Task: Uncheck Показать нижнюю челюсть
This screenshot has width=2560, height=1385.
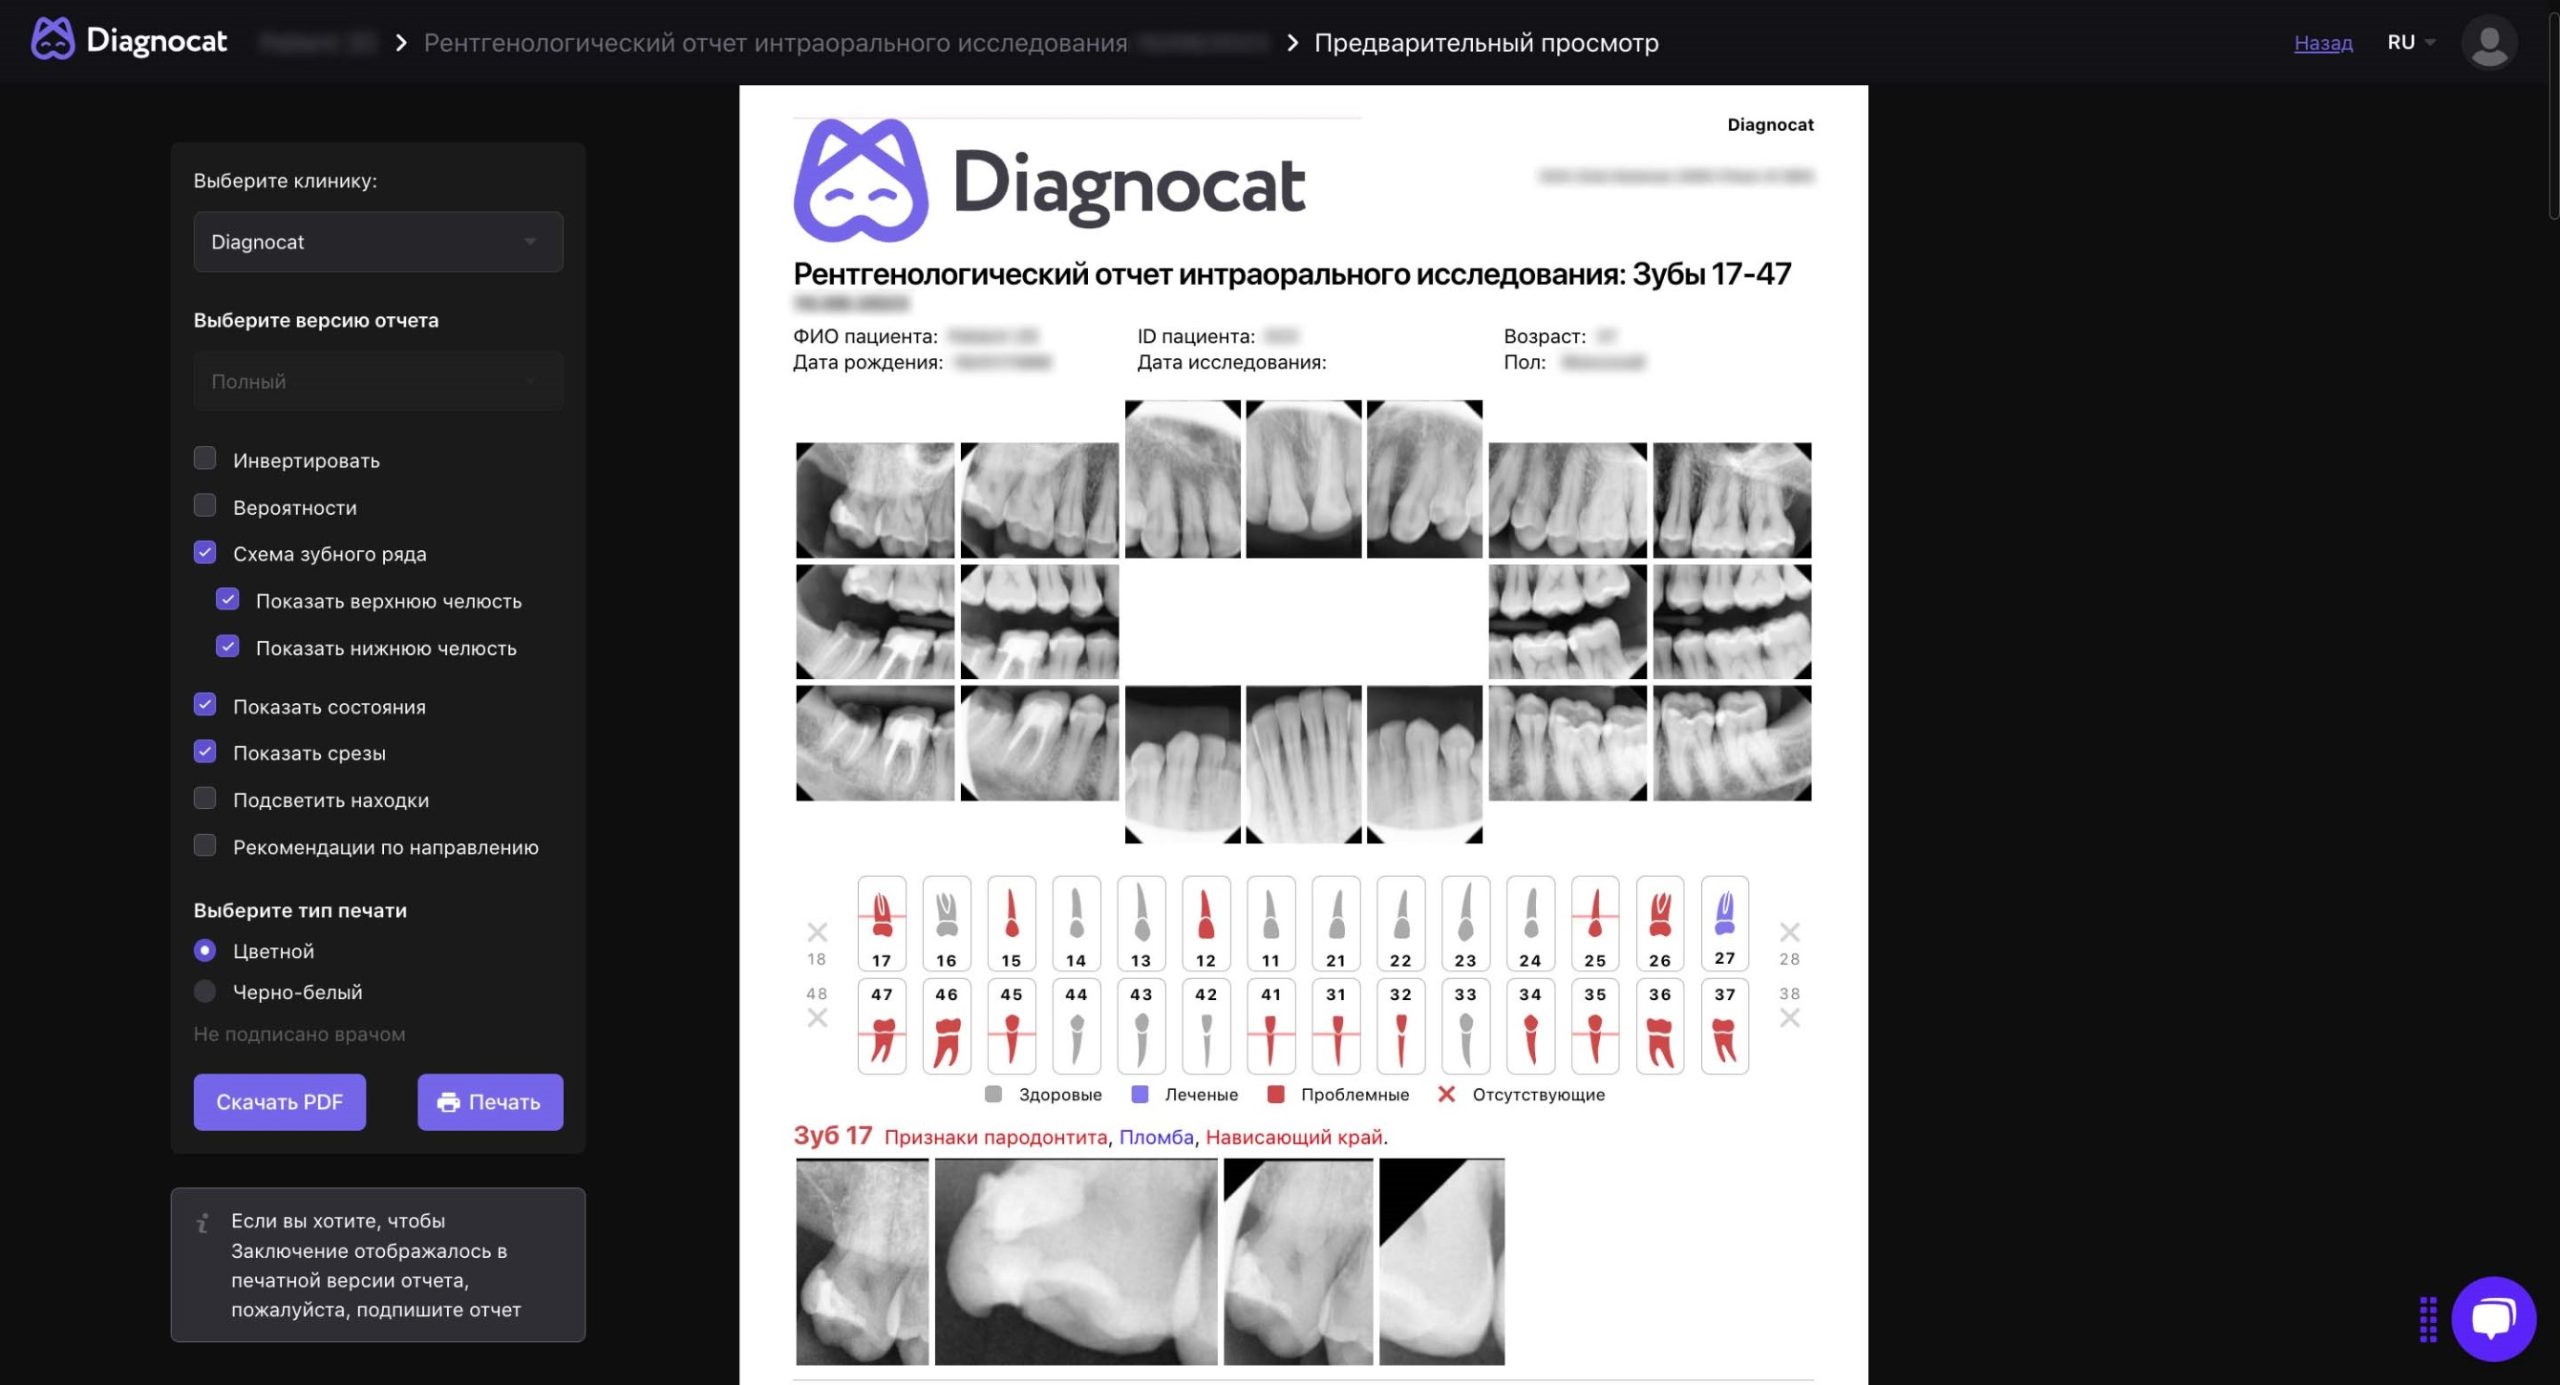Action: [228, 646]
